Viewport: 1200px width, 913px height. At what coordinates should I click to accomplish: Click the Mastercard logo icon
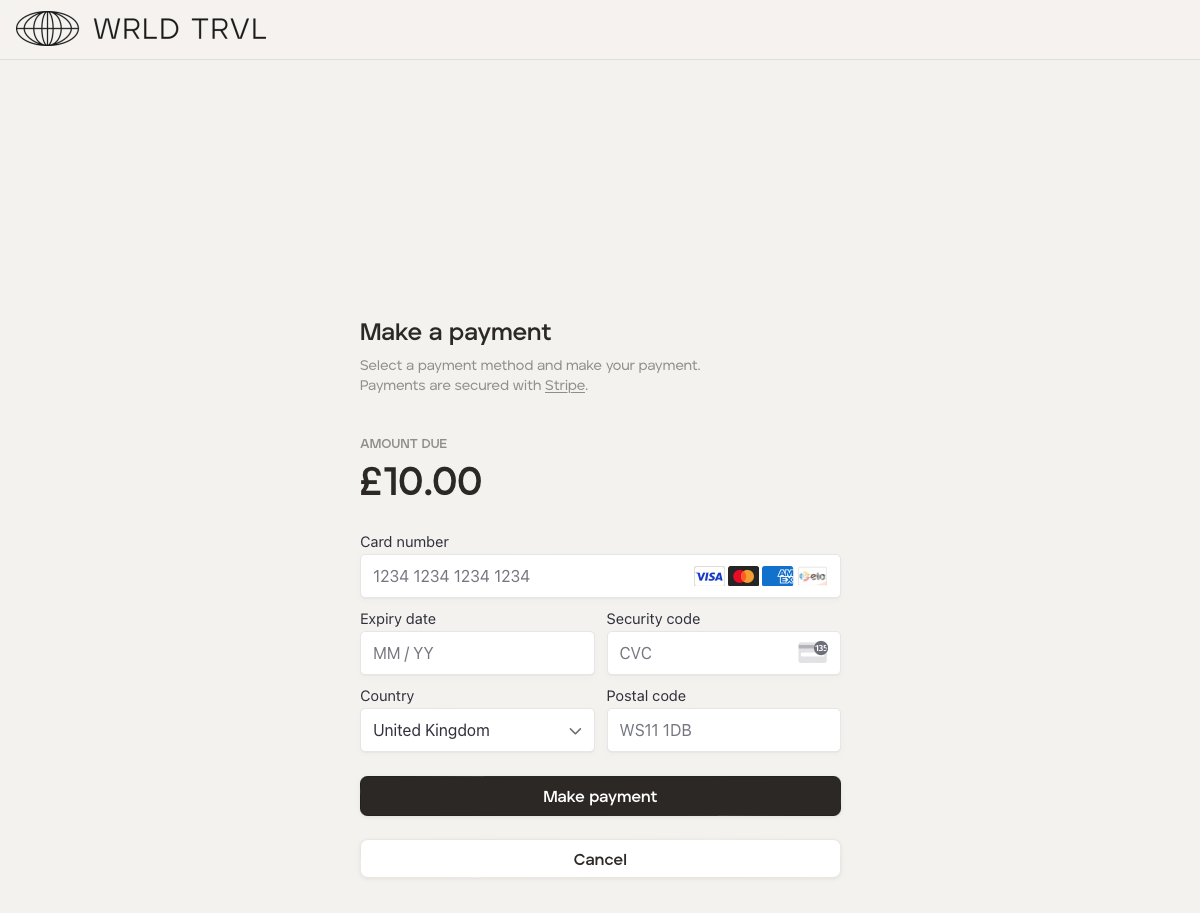pyautogui.click(x=743, y=576)
